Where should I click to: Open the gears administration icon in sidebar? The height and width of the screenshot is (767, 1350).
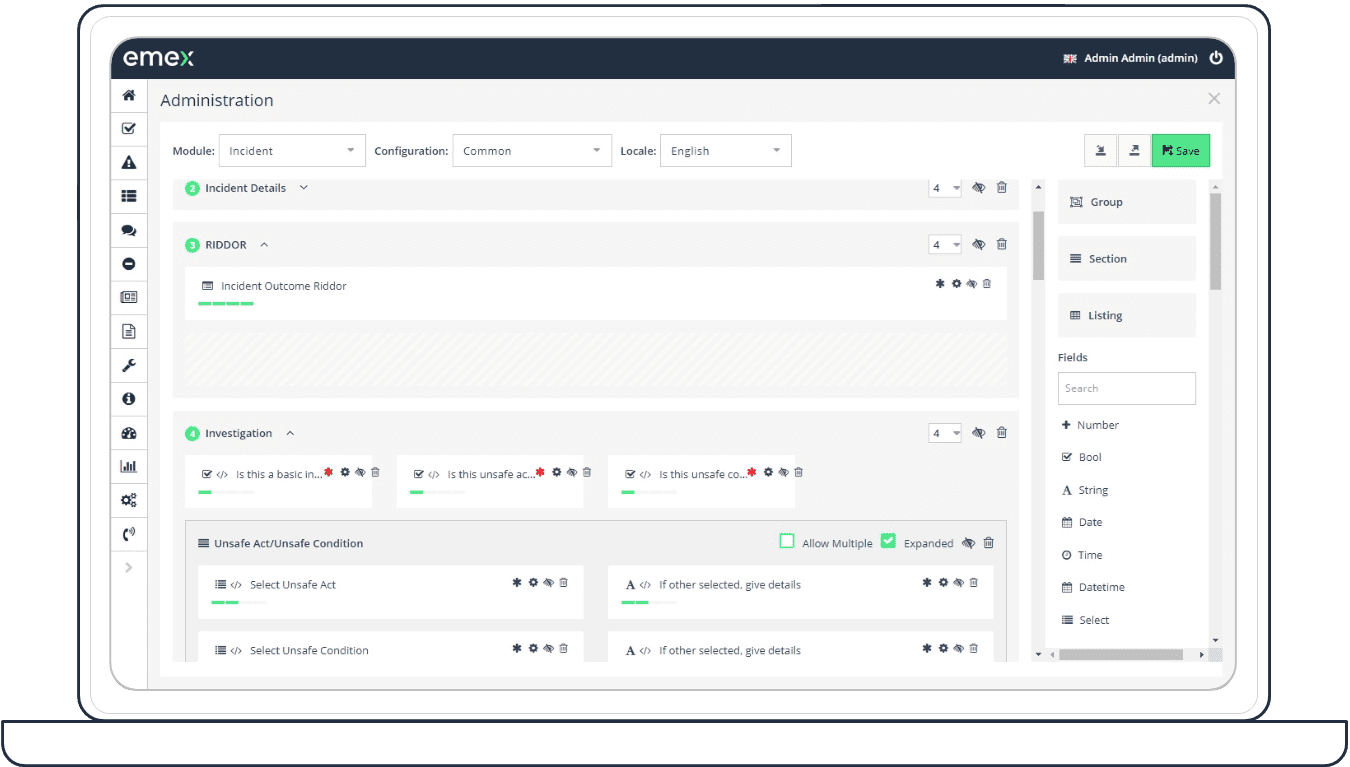pos(128,500)
